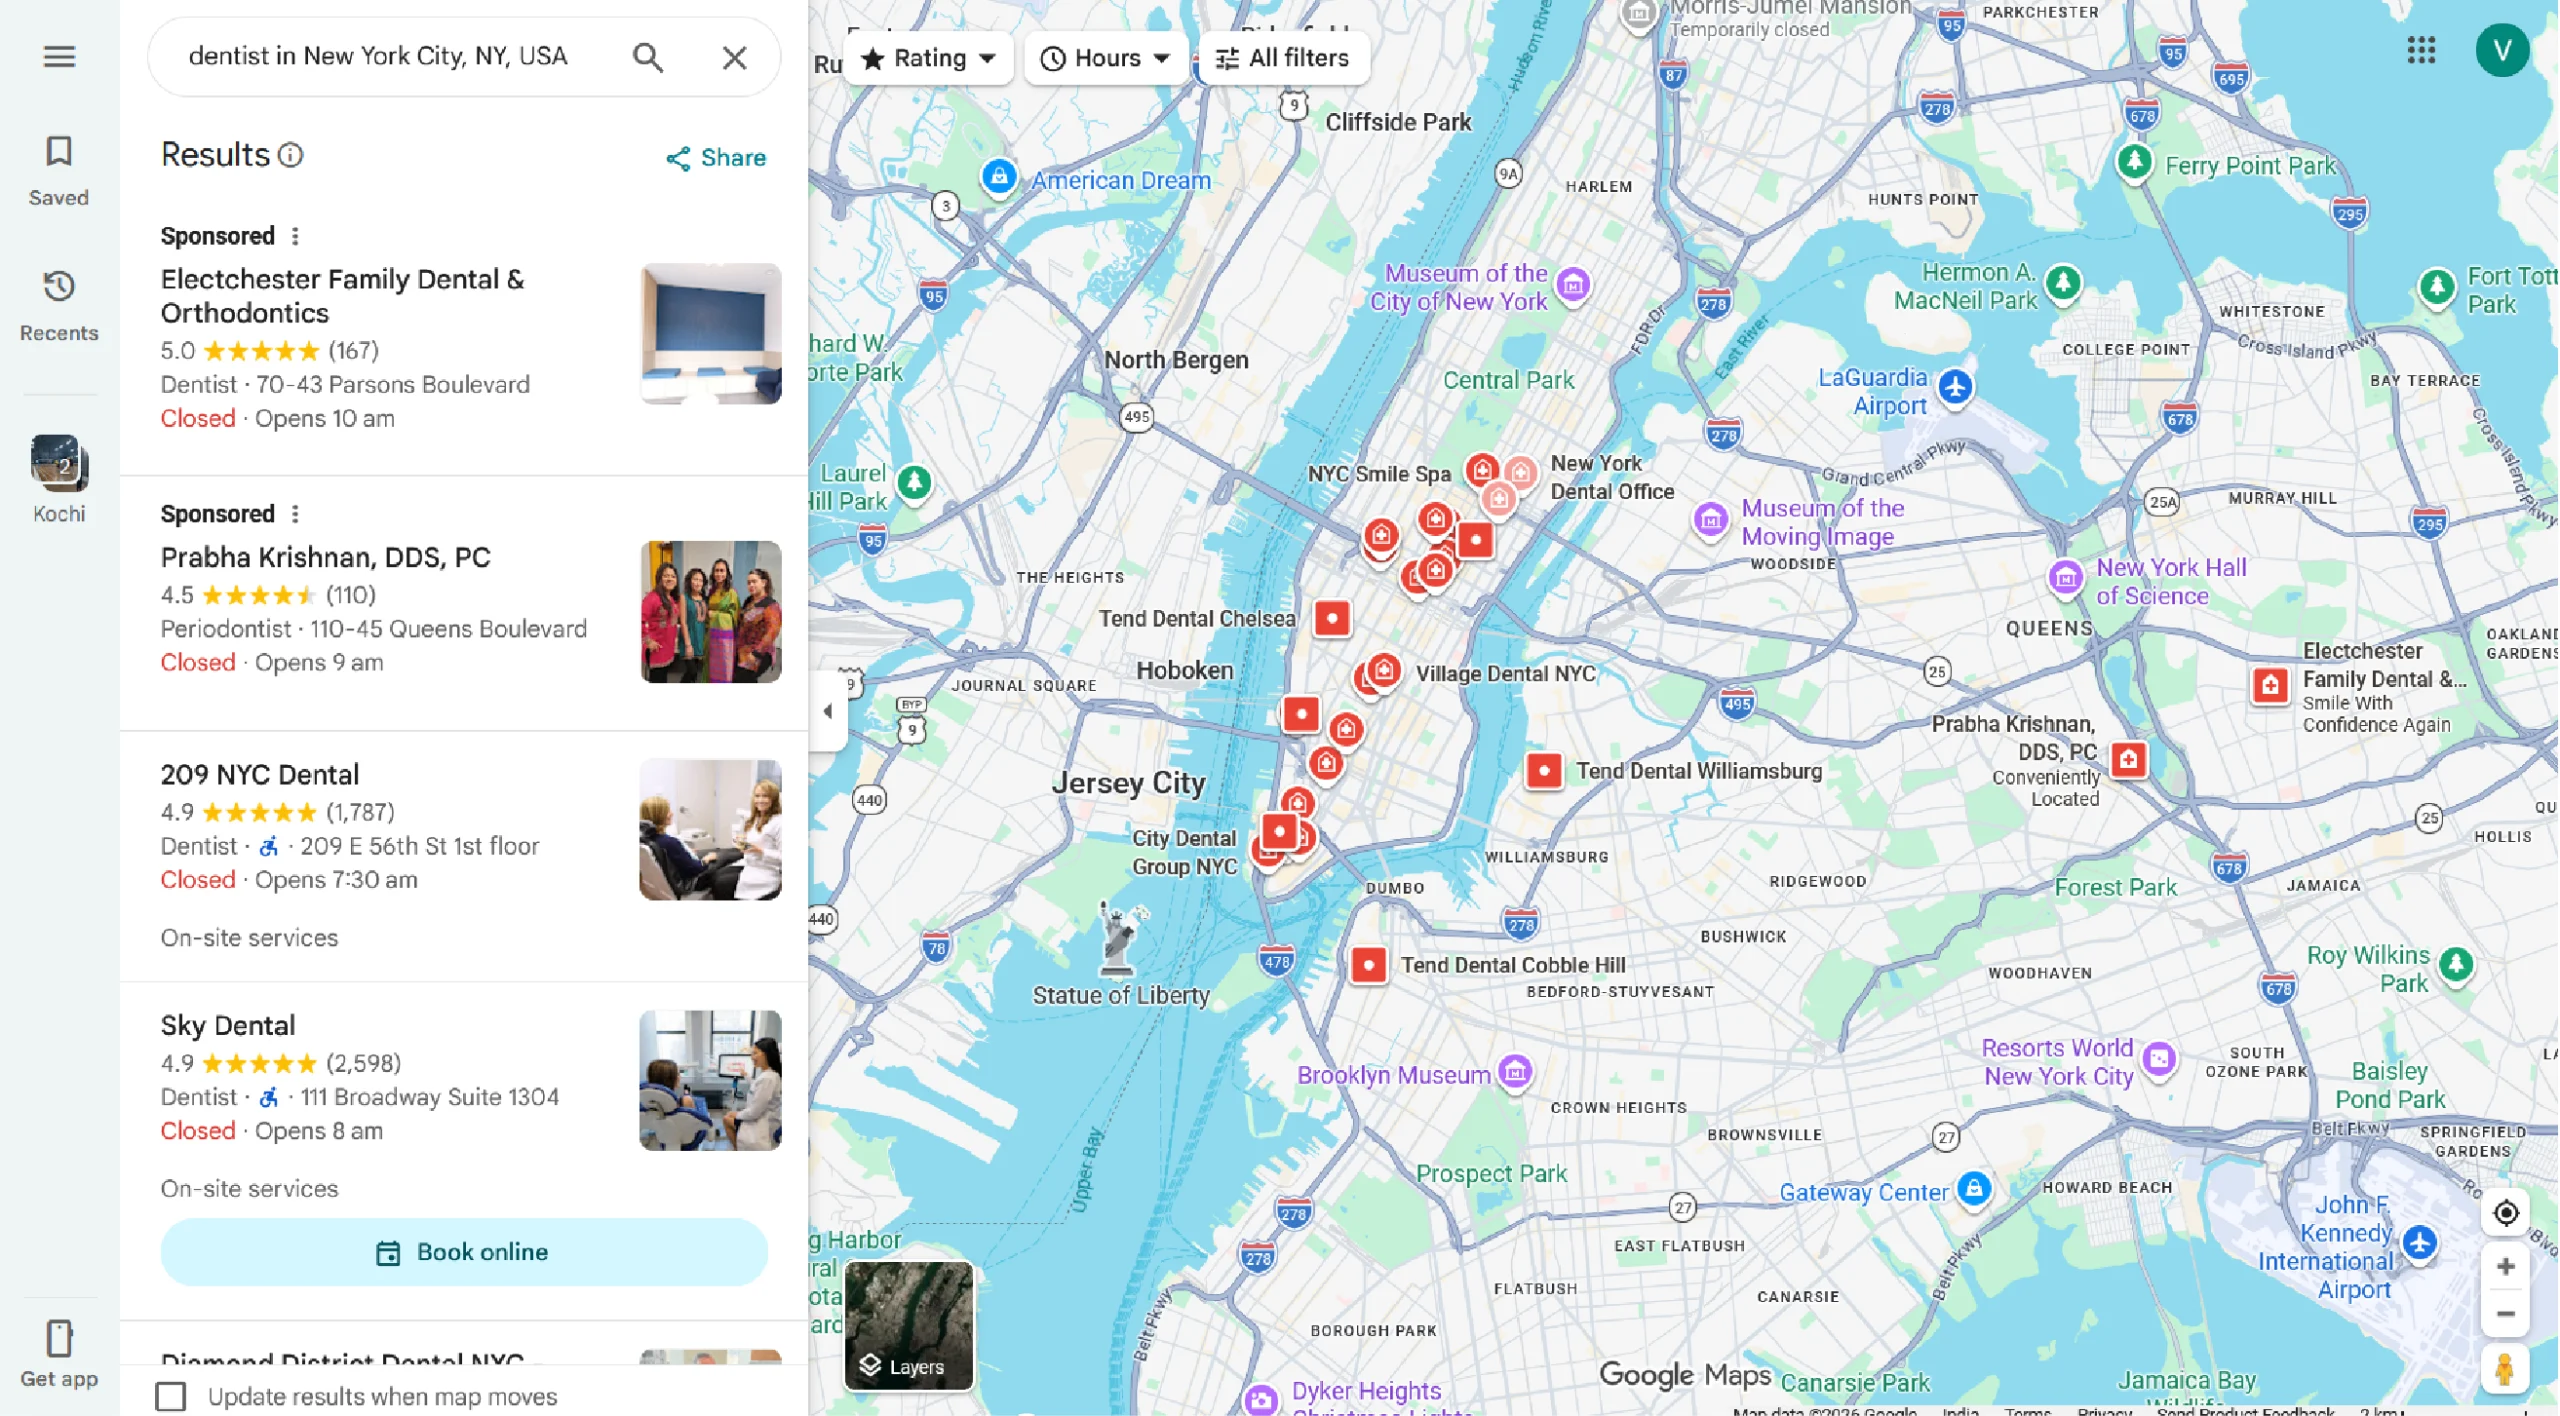Enable Update results when map moves
Image resolution: width=2560 pixels, height=1416 pixels.
click(x=171, y=1396)
